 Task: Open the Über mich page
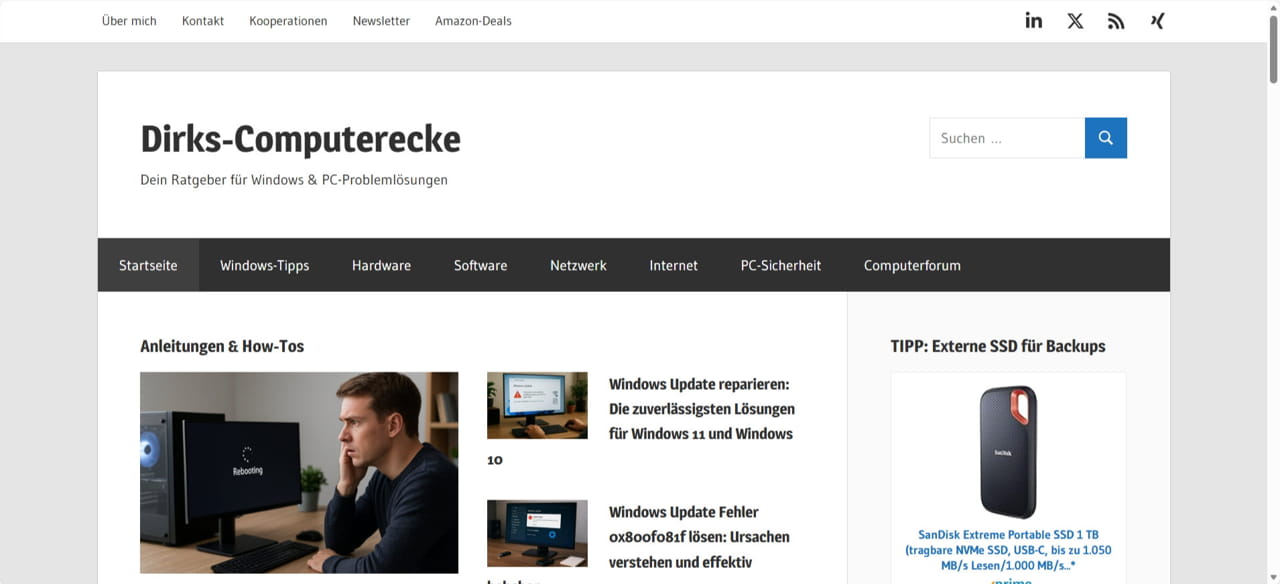(129, 21)
